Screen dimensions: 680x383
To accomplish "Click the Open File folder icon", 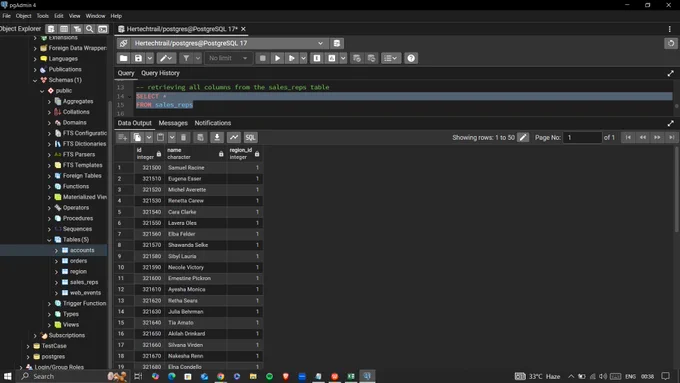I will [124, 58].
